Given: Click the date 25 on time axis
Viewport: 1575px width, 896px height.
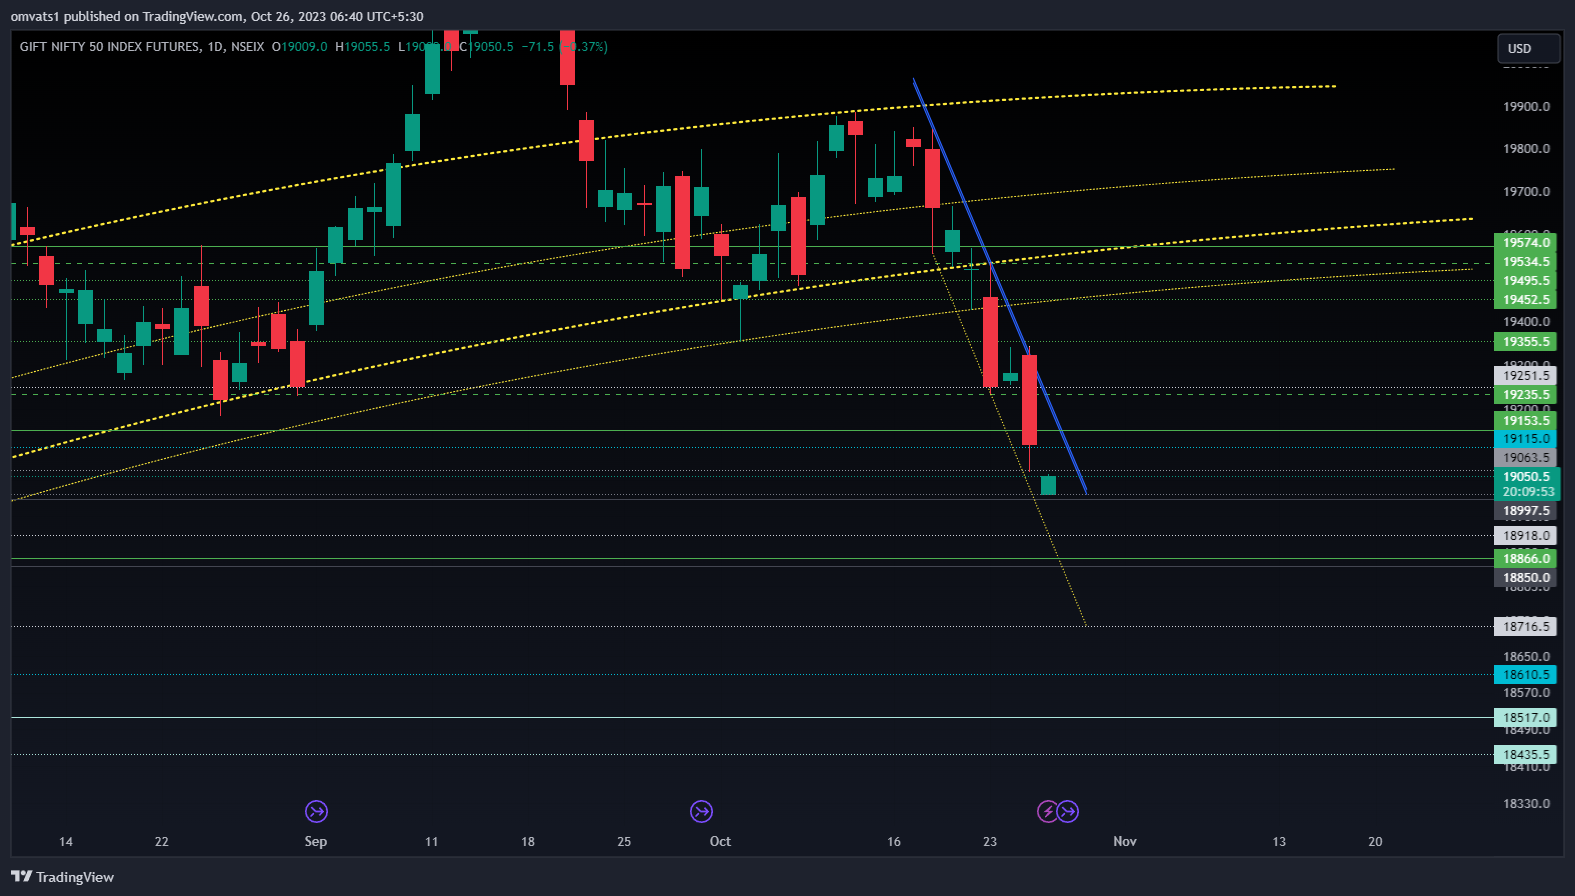Looking at the screenshot, I should click(624, 841).
